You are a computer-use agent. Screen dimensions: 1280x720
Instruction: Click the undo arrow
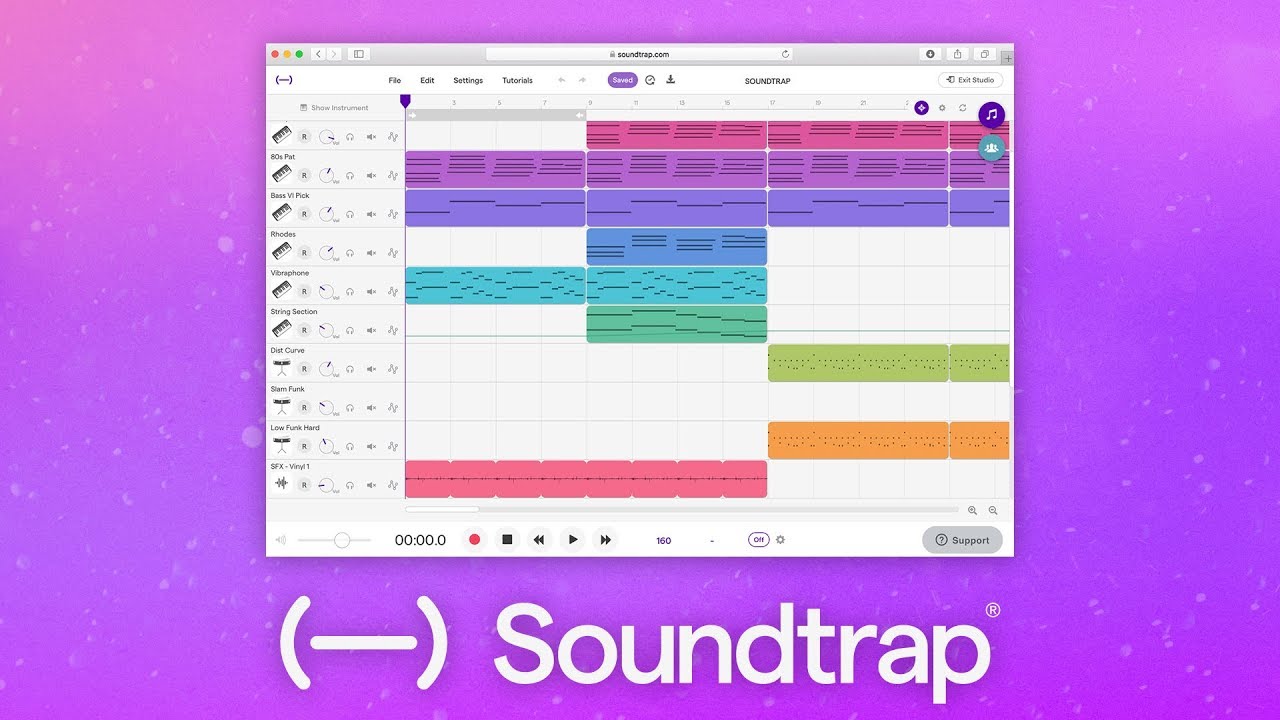pyautogui.click(x=561, y=80)
